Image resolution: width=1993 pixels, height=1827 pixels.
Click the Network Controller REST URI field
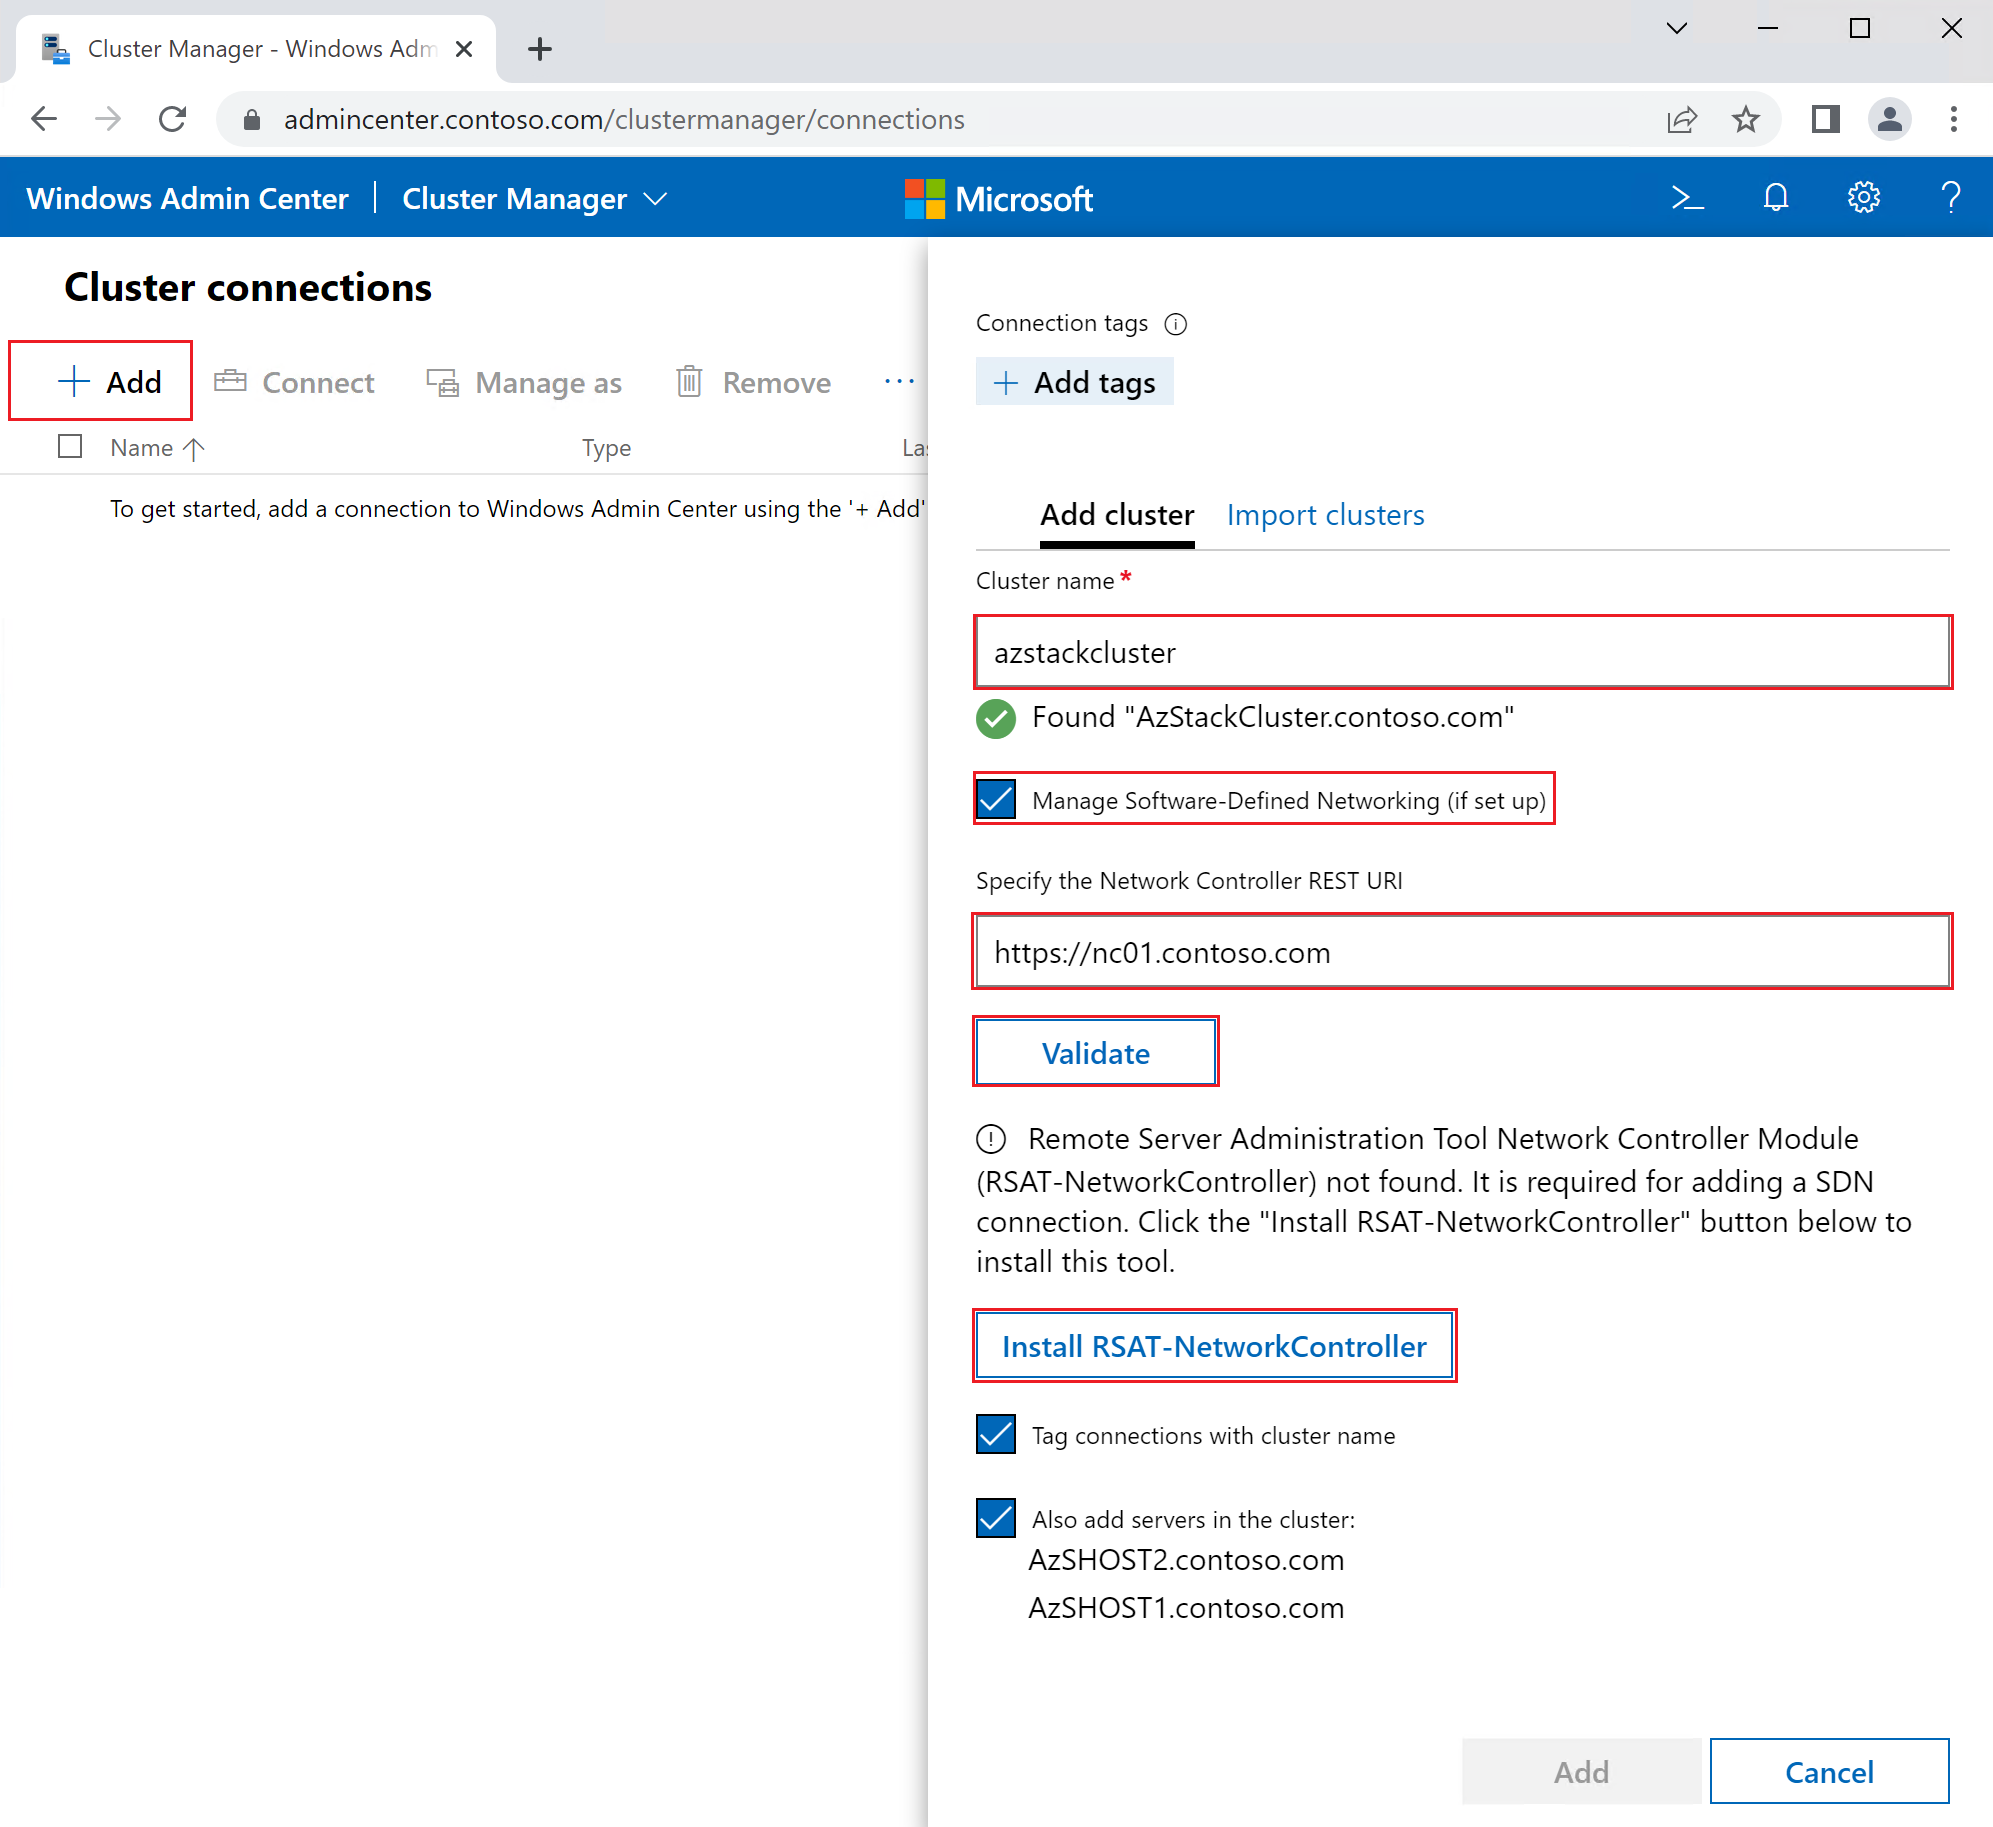coord(1462,952)
